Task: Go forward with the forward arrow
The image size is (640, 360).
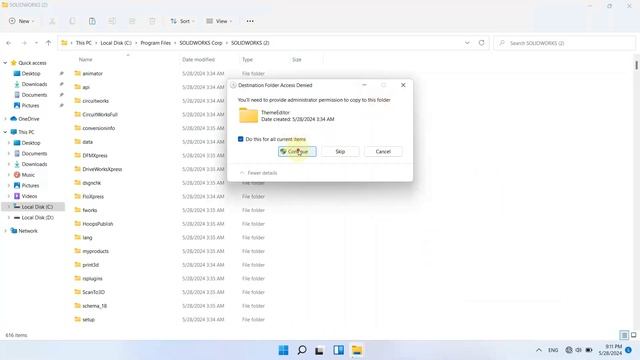Action: click(x=24, y=43)
